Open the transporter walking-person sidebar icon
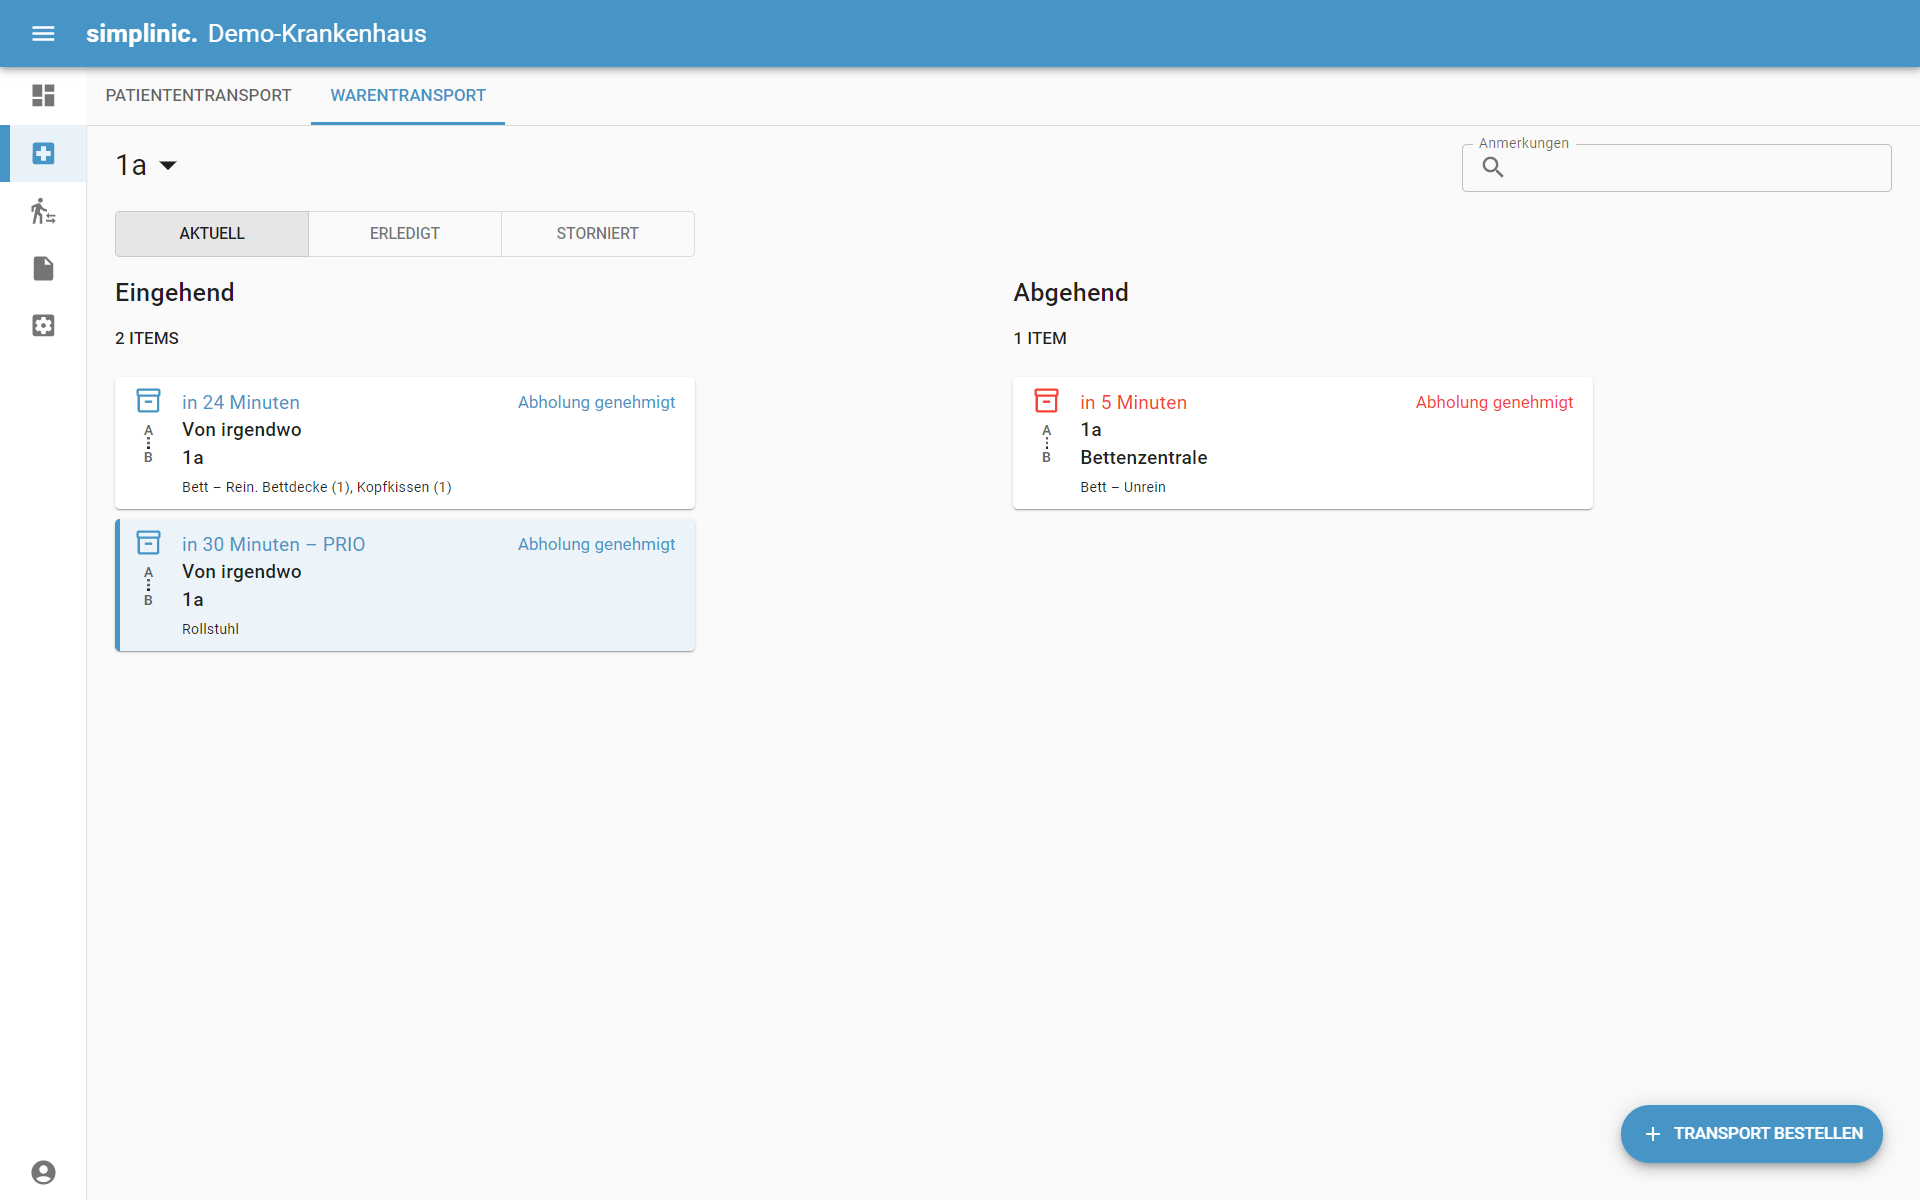 point(43,211)
